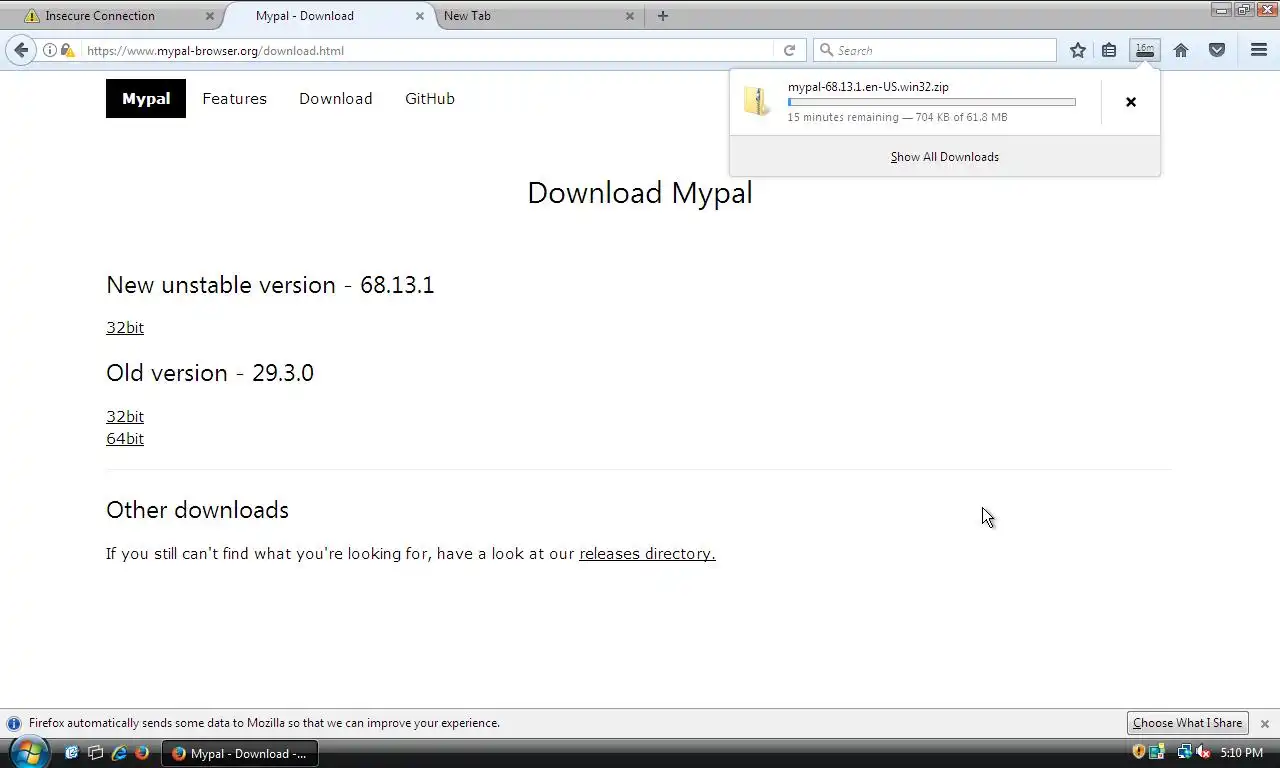Close the New Tab tab

[630, 16]
